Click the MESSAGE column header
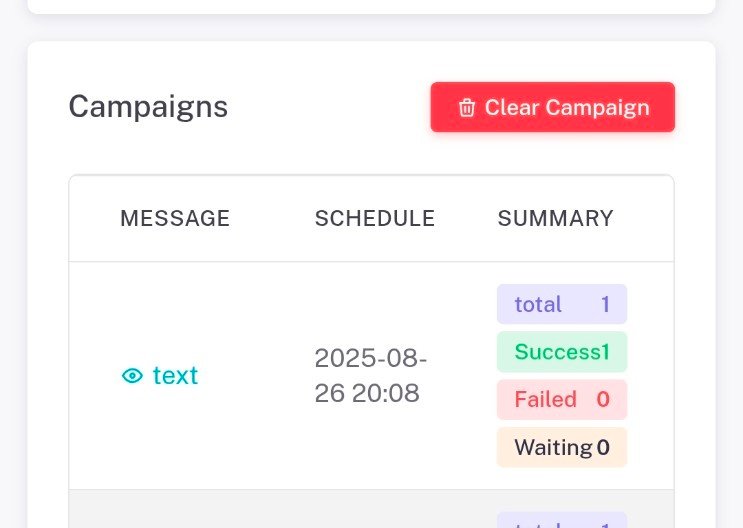743x528 pixels. [x=175, y=218]
